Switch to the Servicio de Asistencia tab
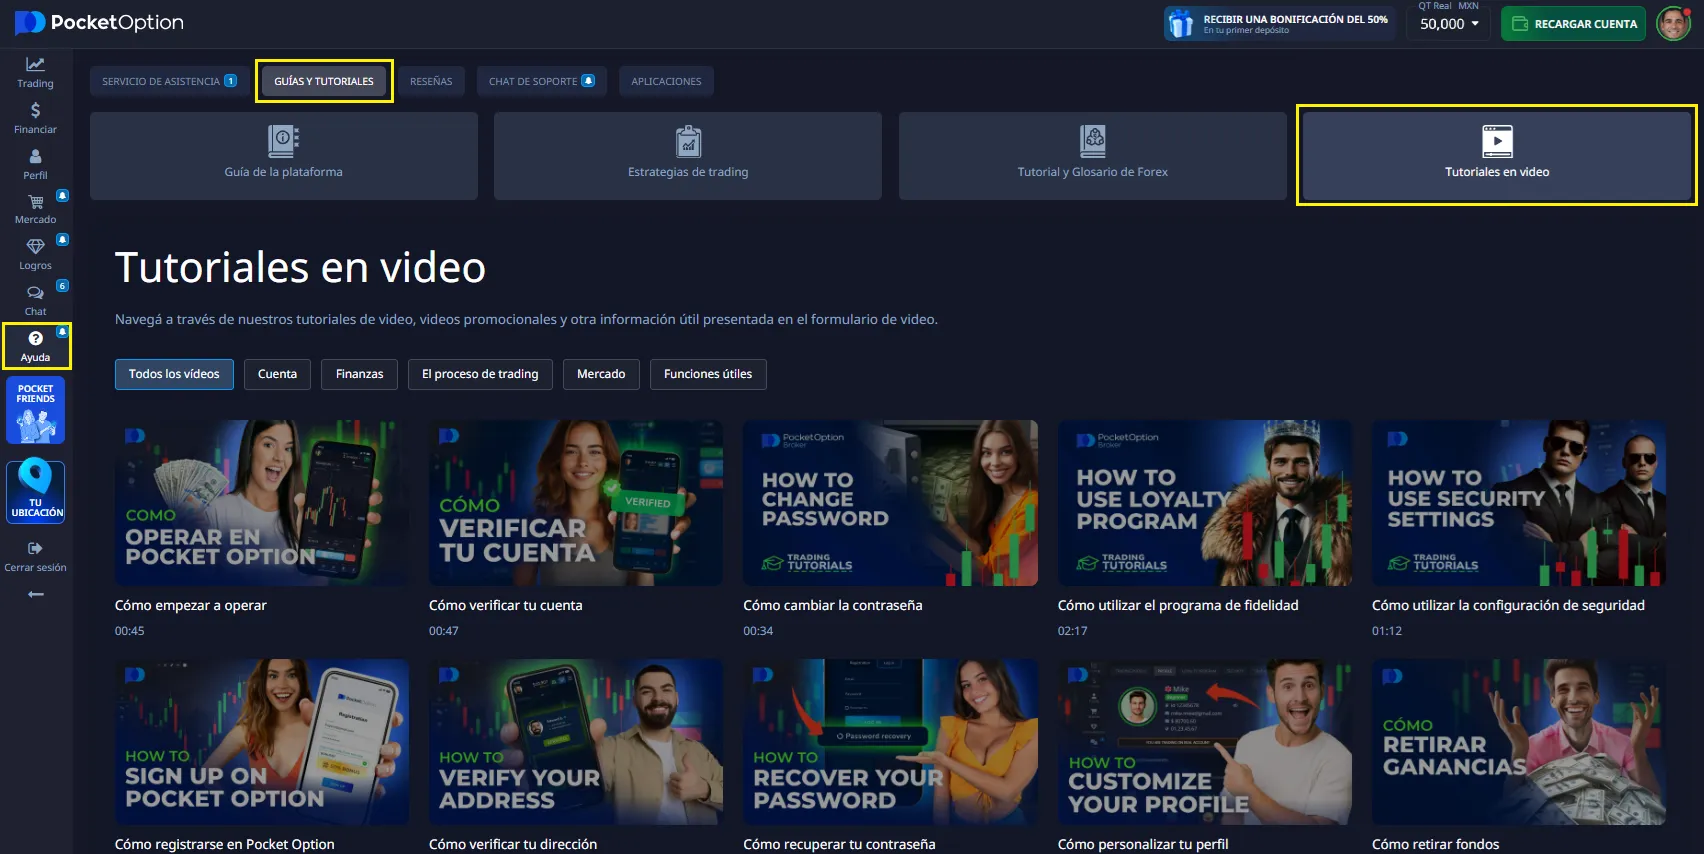Screen dimensions: 1704x854 pyautogui.click(x=169, y=81)
